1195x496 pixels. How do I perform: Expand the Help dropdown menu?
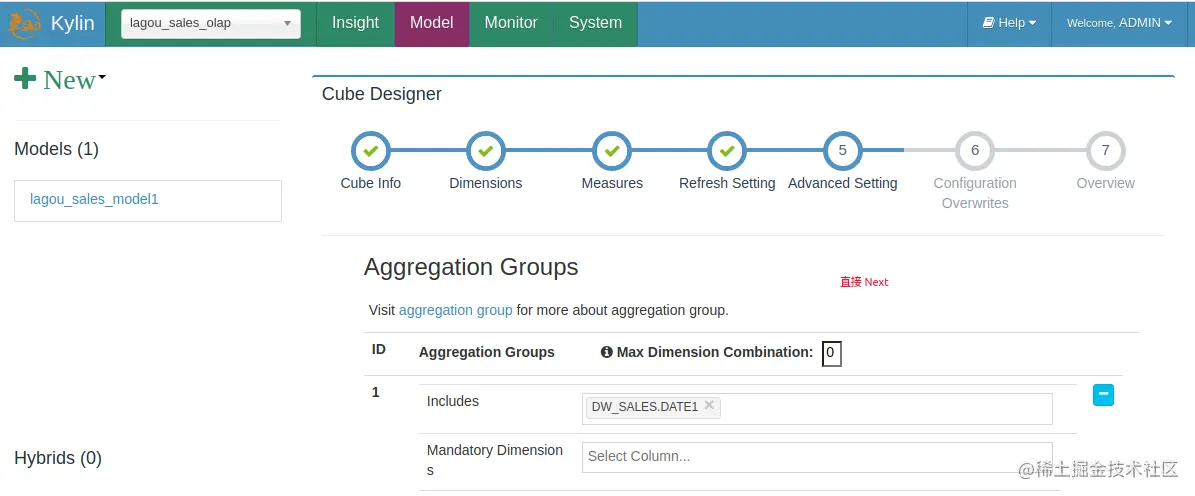coord(1009,23)
